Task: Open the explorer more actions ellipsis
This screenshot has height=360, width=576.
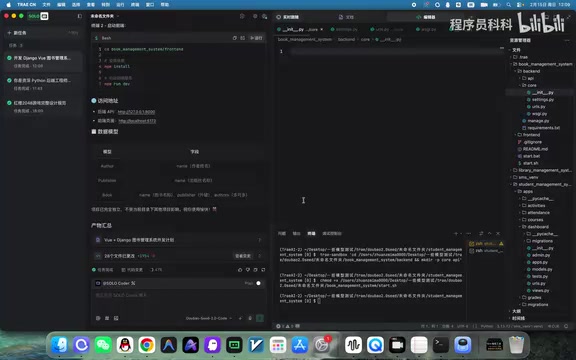Action: point(567,40)
